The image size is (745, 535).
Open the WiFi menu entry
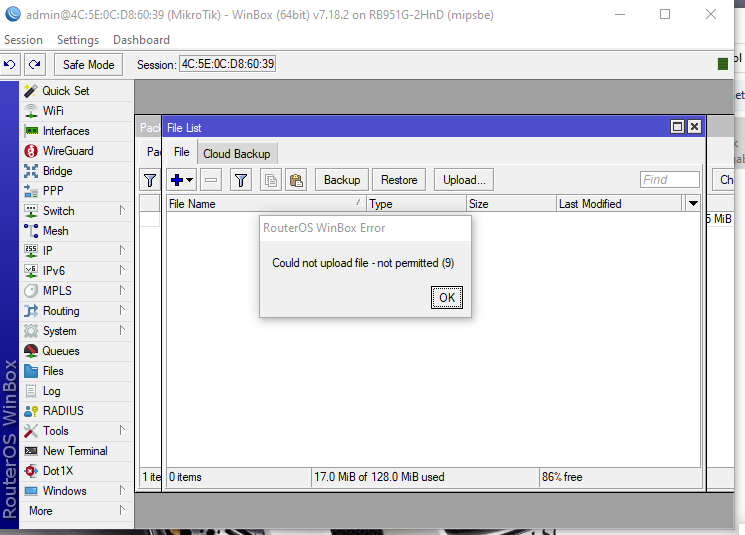(76, 111)
